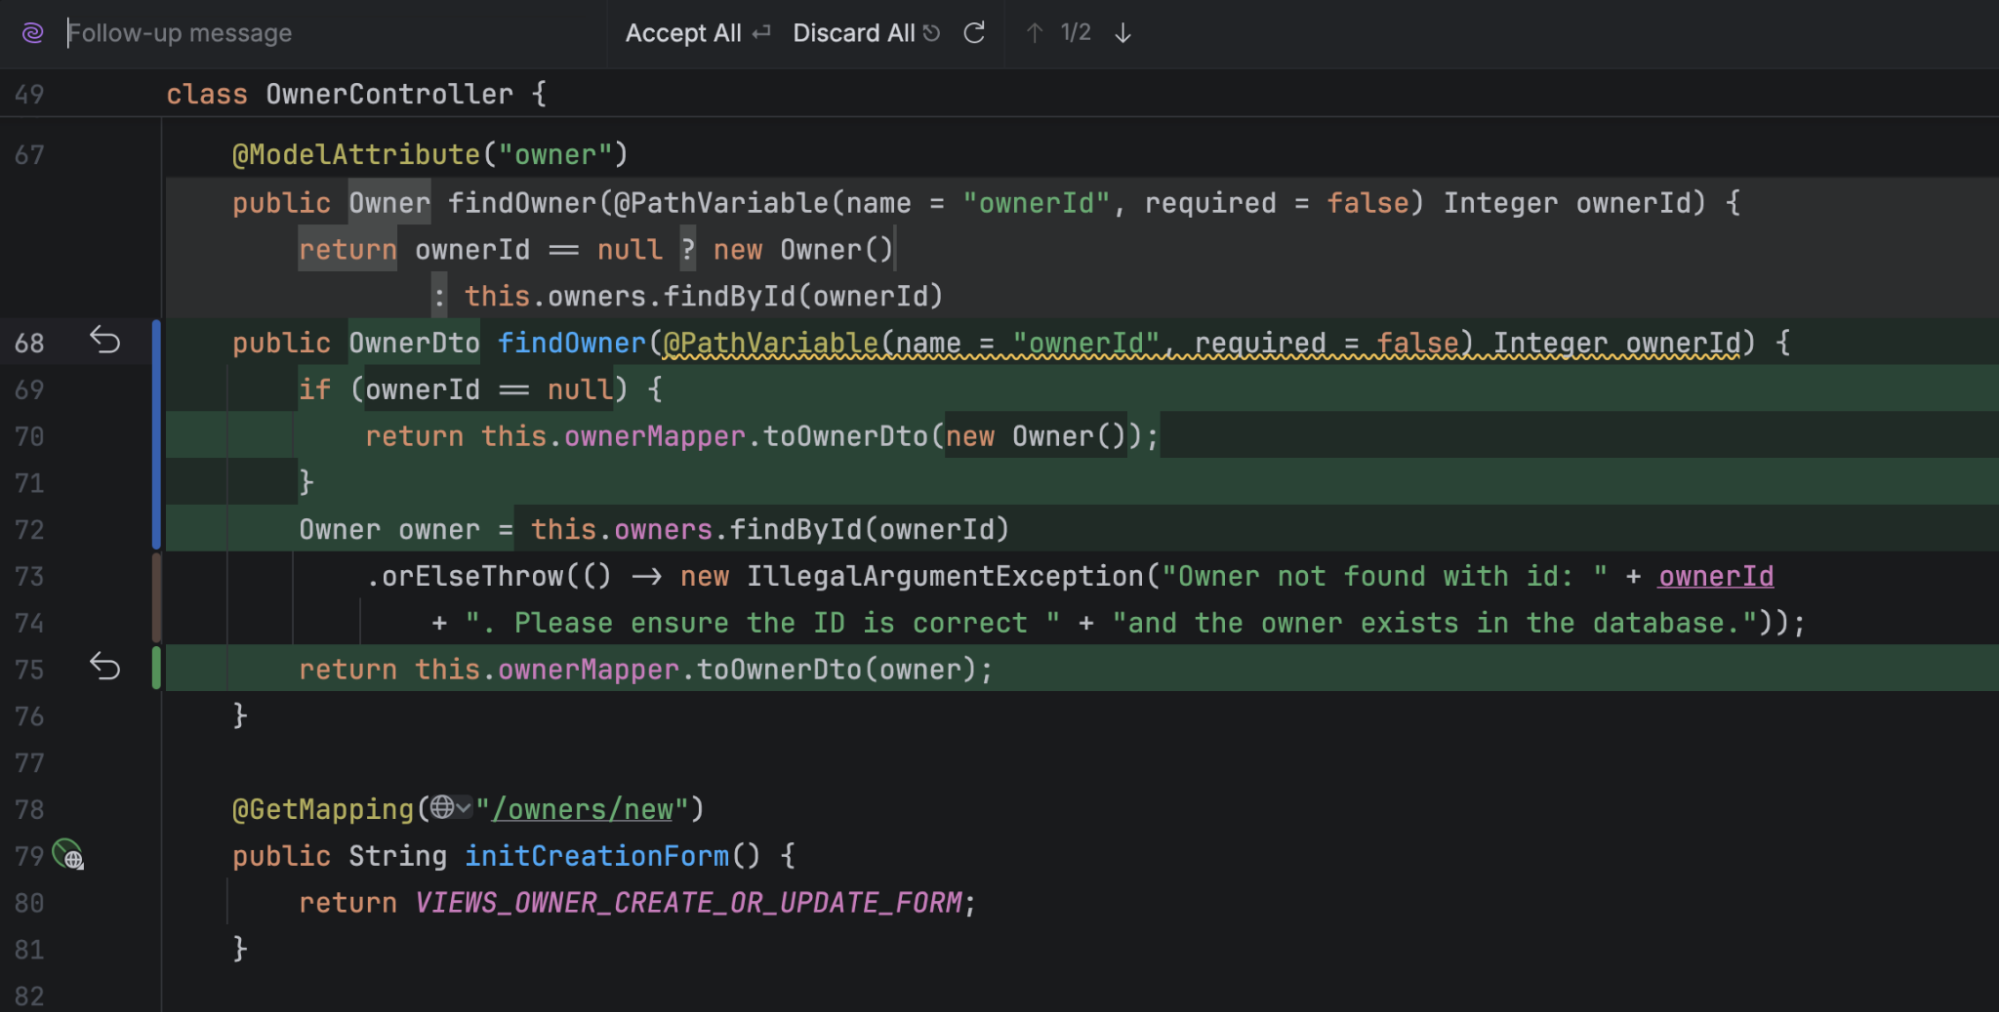Discard all proposed changes
This screenshot has height=1013, width=1999.
pyautogui.click(x=866, y=33)
